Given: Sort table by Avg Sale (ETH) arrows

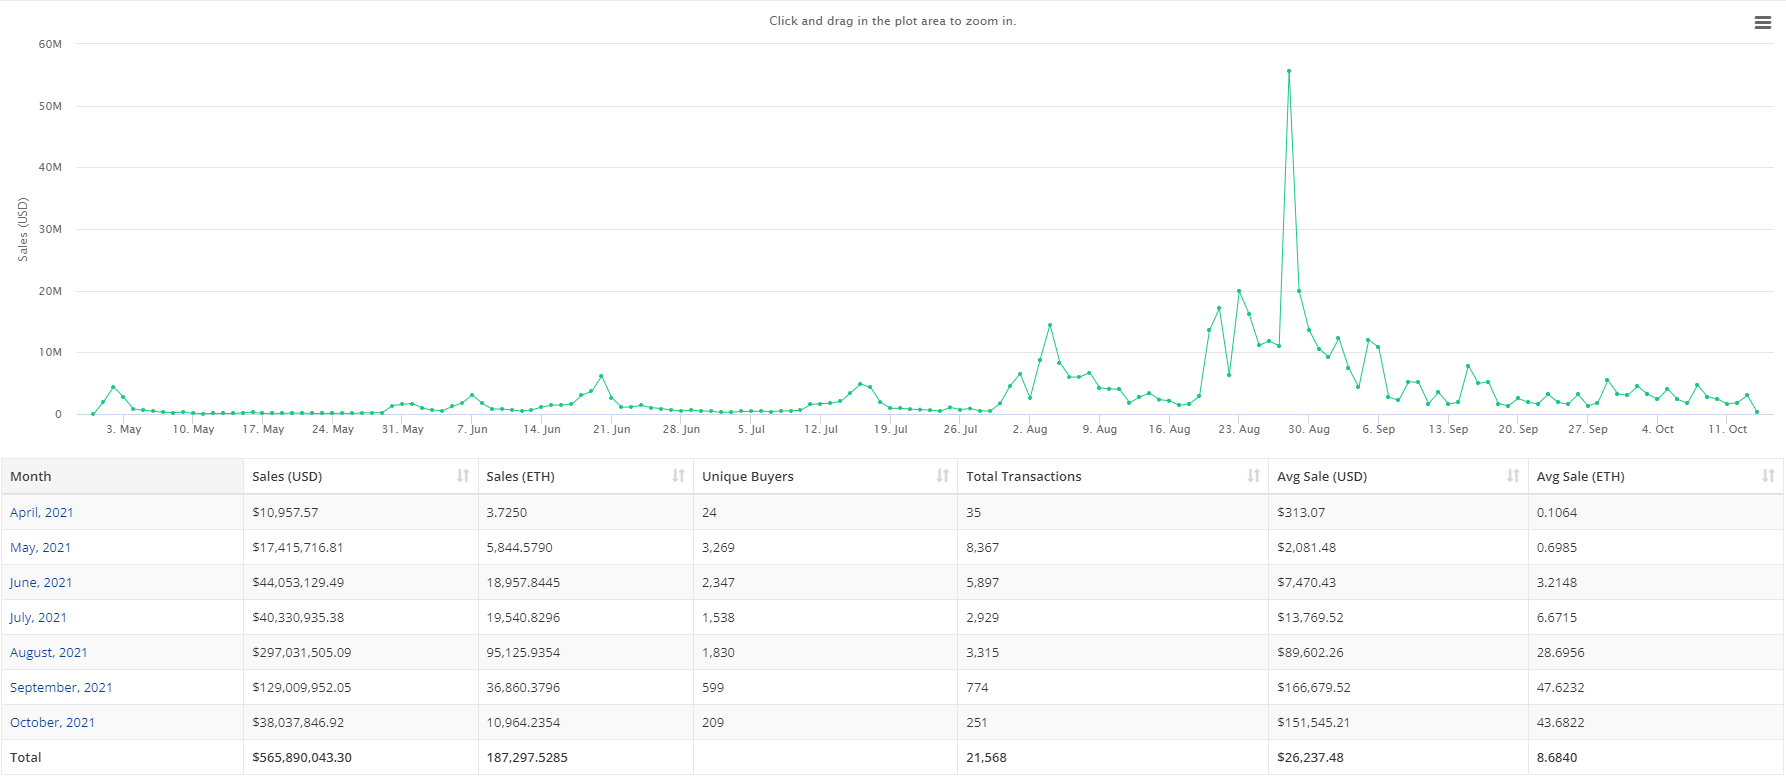Looking at the screenshot, I should (1769, 476).
